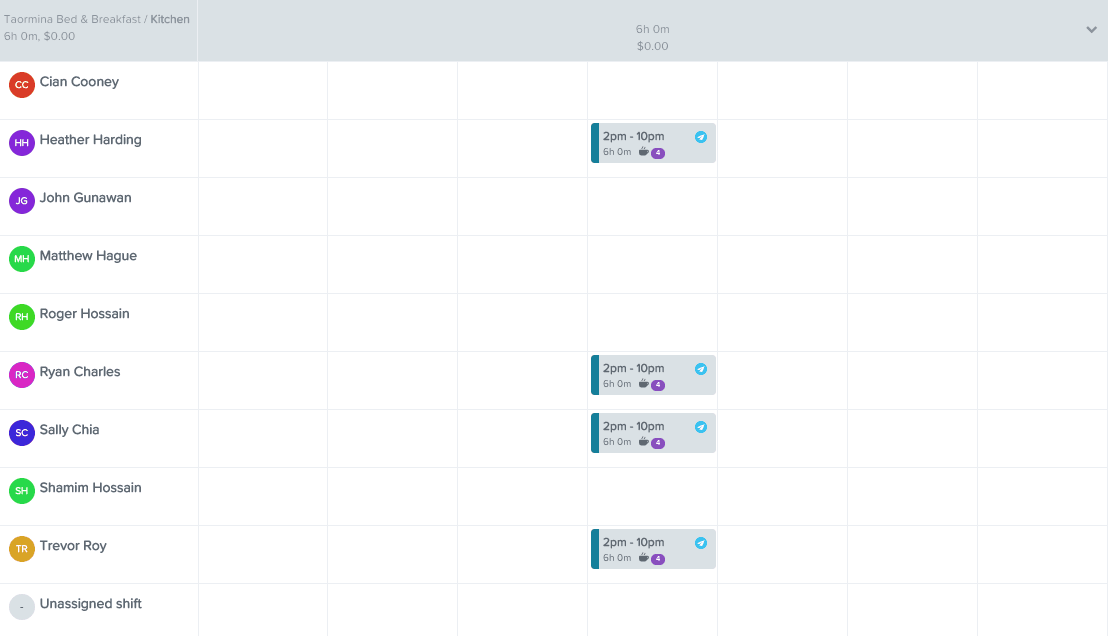Click the coffee break icon on Heather Harding's shift
Screen dimensions: 1108x636
(642, 152)
